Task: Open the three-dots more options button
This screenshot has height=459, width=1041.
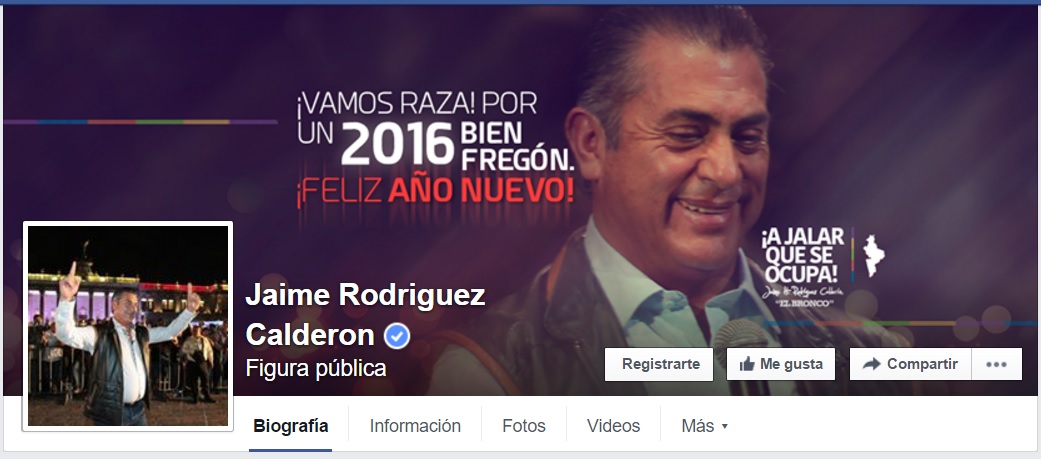Action: [997, 364]
